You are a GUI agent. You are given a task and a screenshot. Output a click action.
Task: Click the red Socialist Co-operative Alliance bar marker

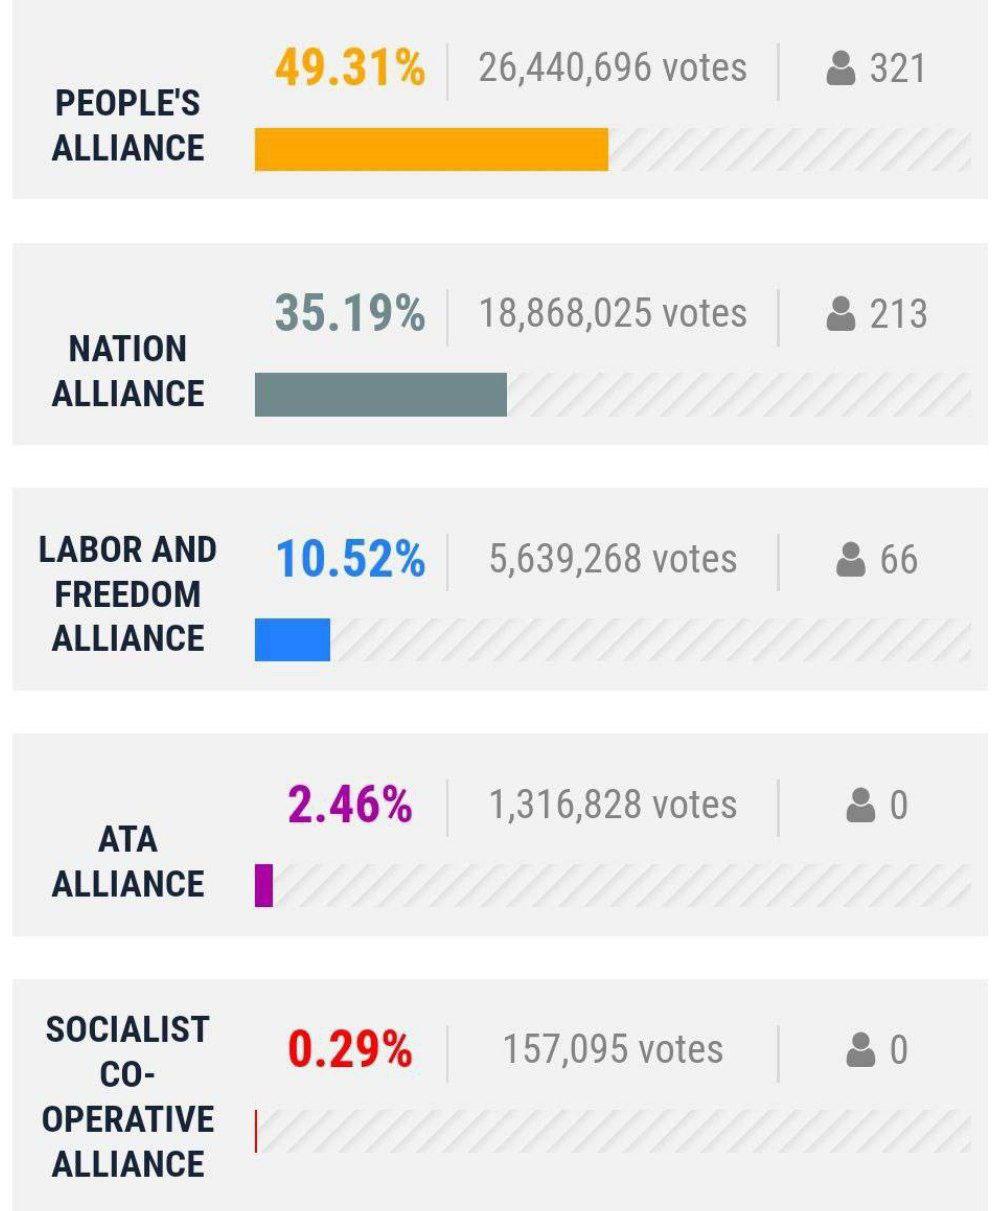tap(256, 1131)
